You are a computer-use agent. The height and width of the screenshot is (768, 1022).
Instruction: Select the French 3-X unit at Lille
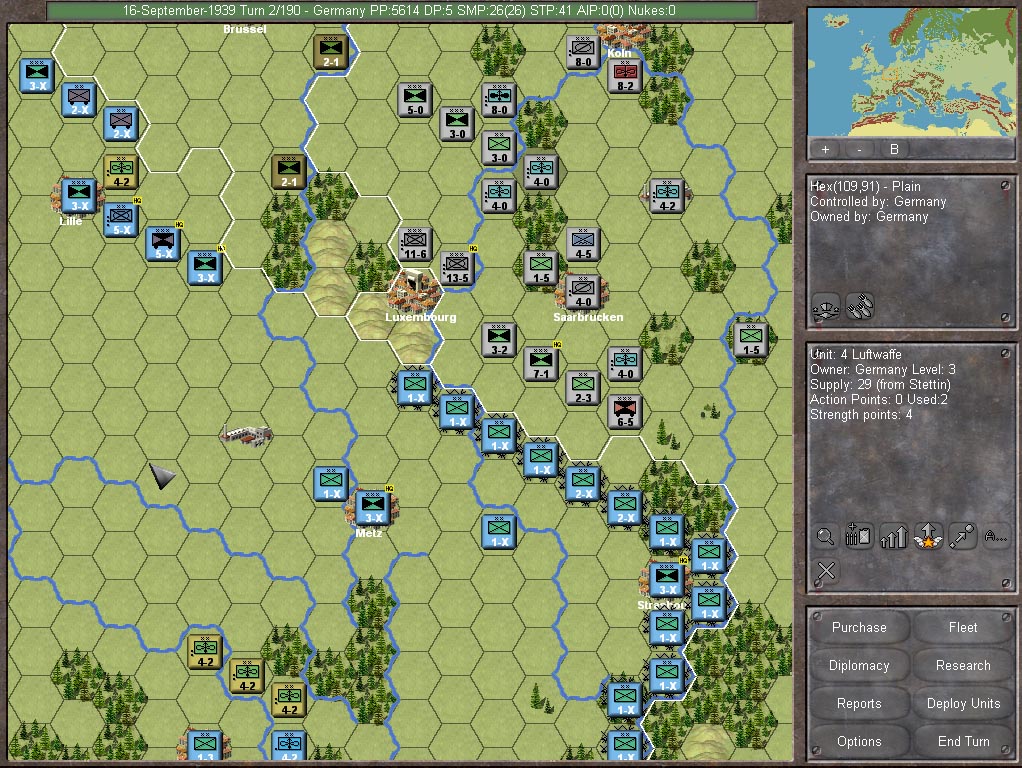pos(79,196)
